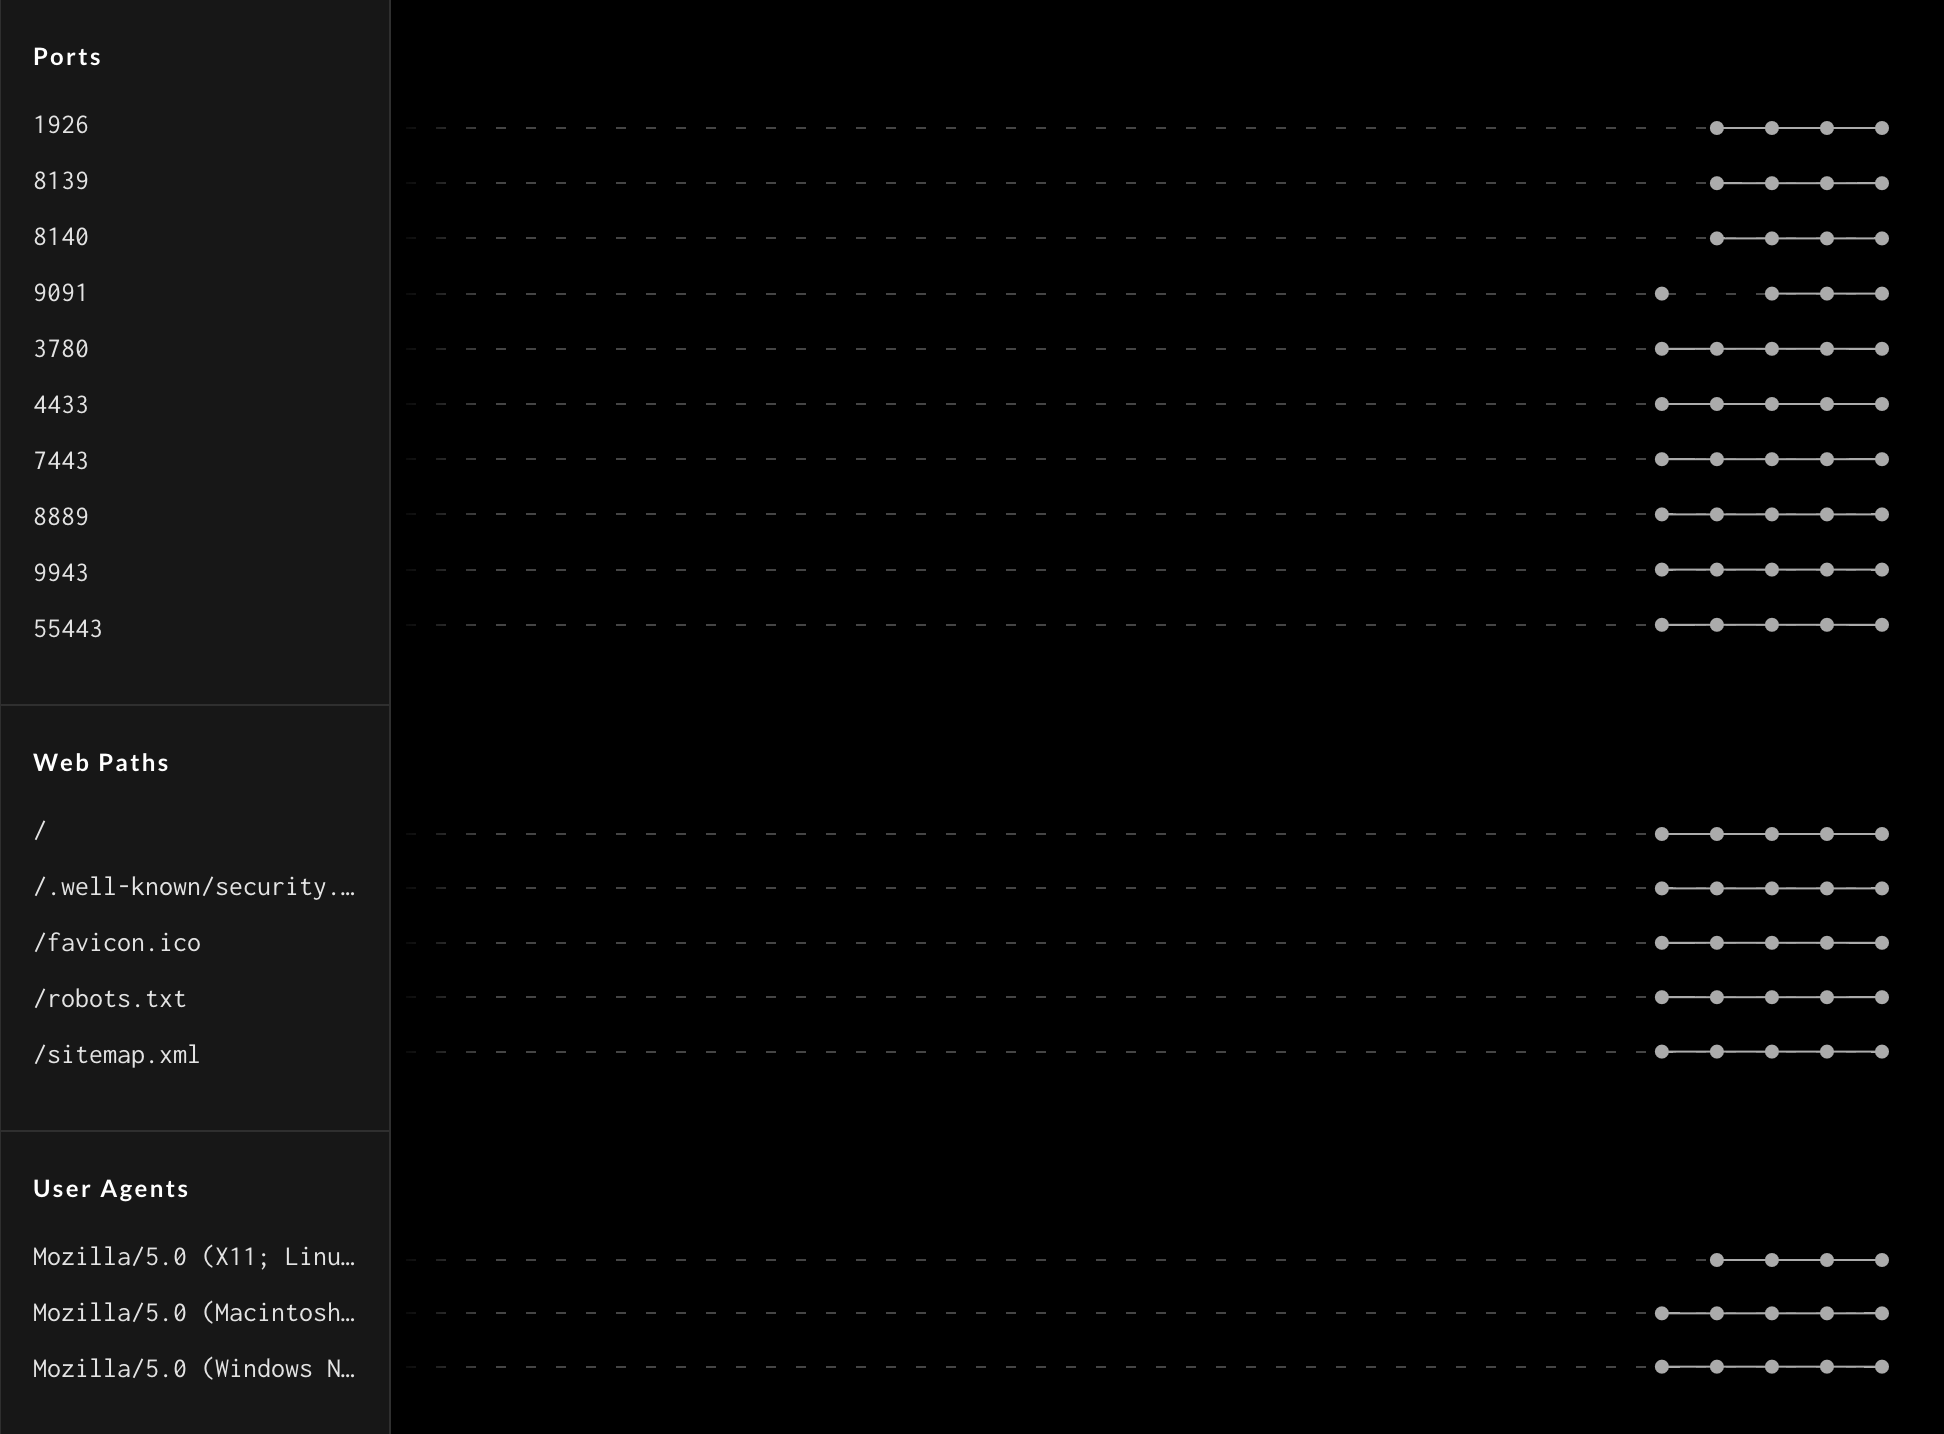Select the /favicon.ico web path
The height and width of the screenshot is (1434, 1944).
117,942
